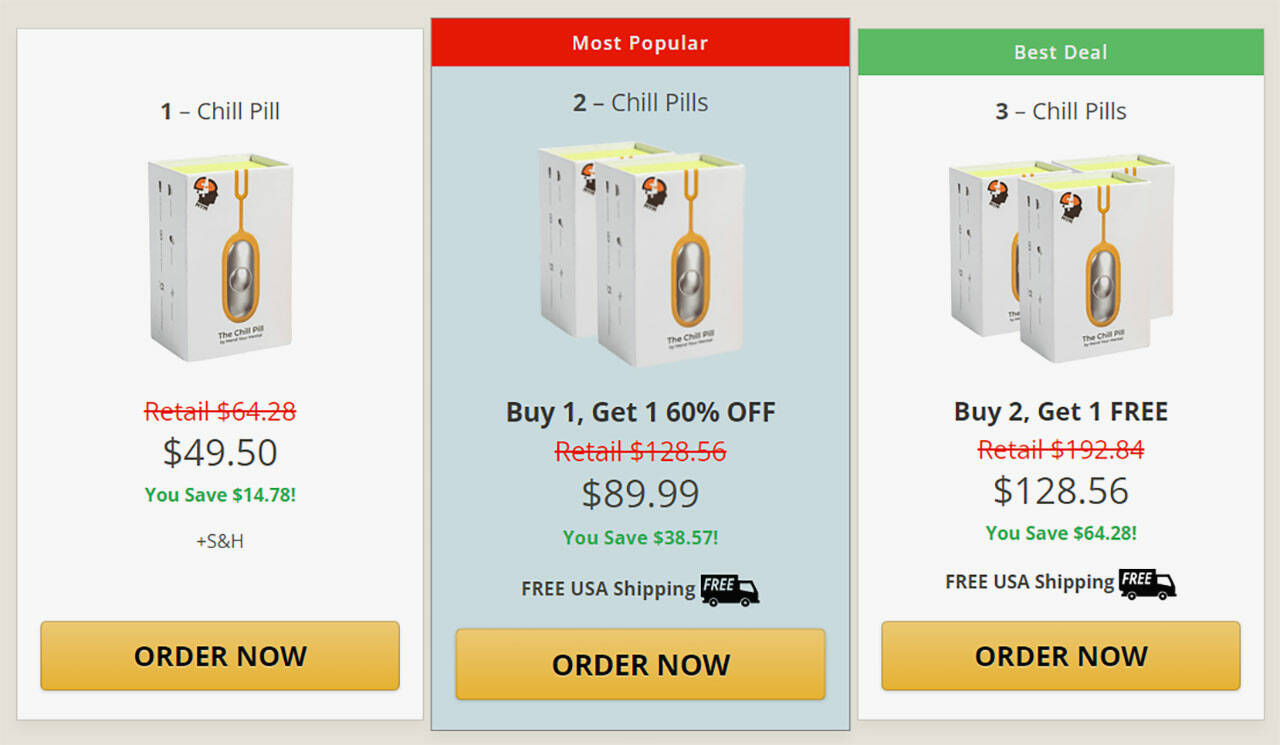The height and width of the screenshot is (745, 1280).
Task: Click the green Best Deal banner
Action: (1060, 52)
